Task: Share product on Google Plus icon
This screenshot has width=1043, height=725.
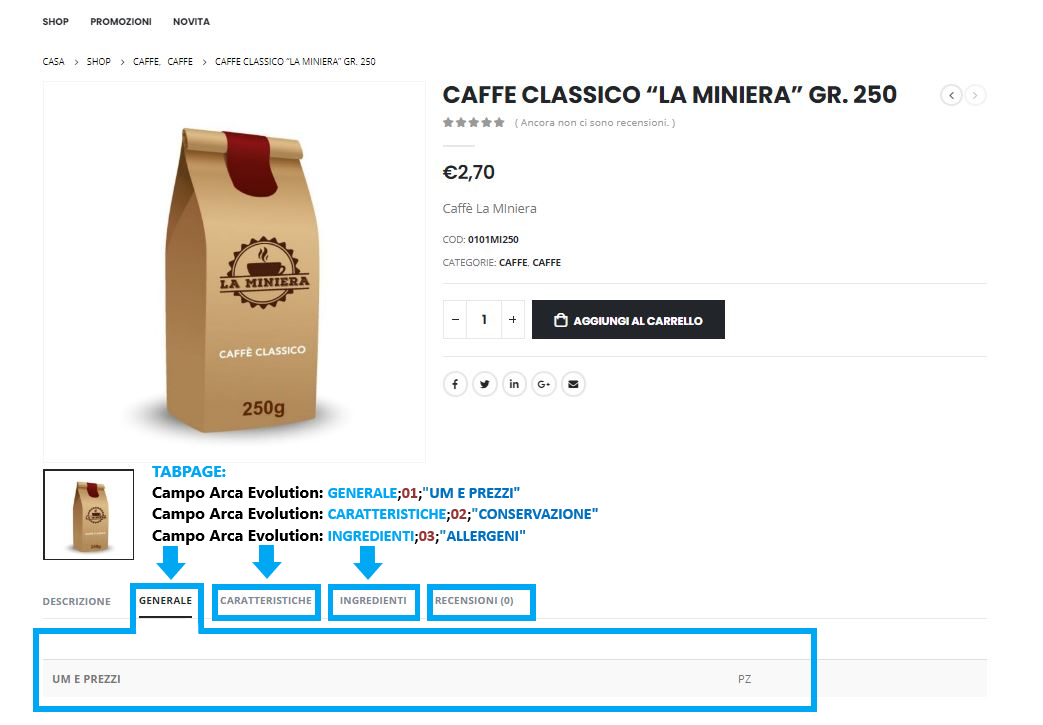Action: coord(543,384)
